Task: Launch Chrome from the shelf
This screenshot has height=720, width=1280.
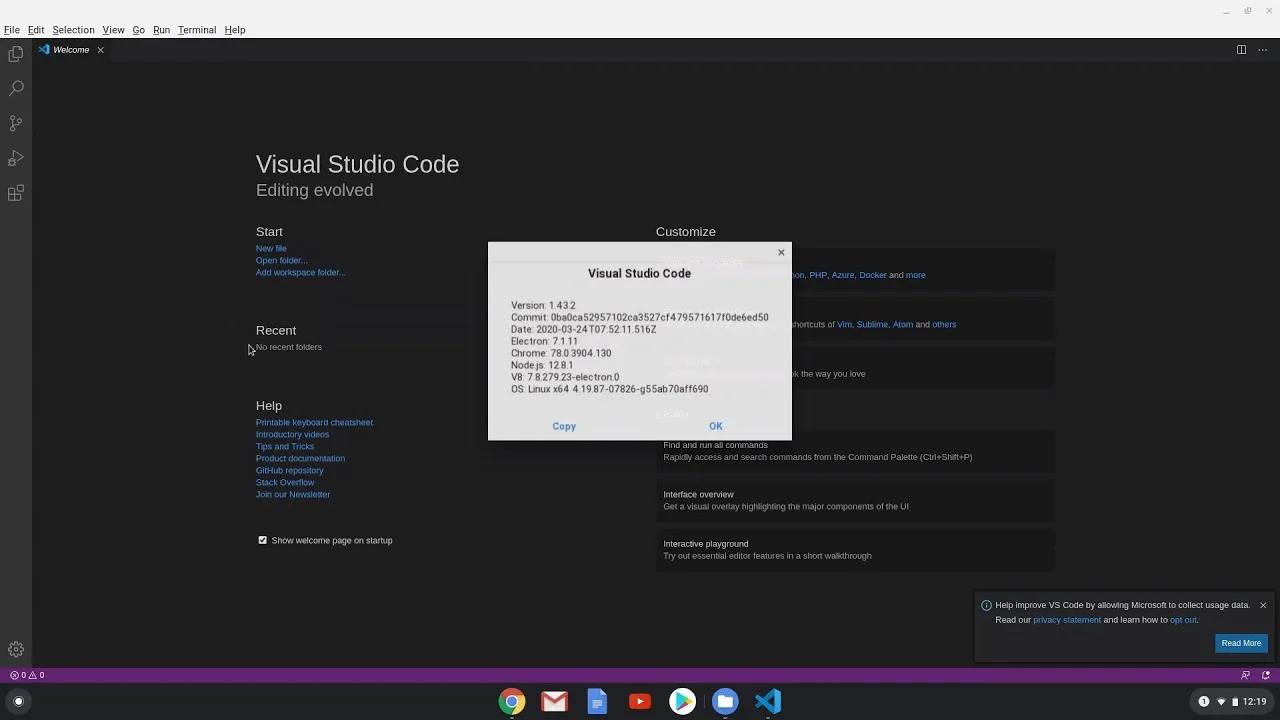Action: pos(511,701)
